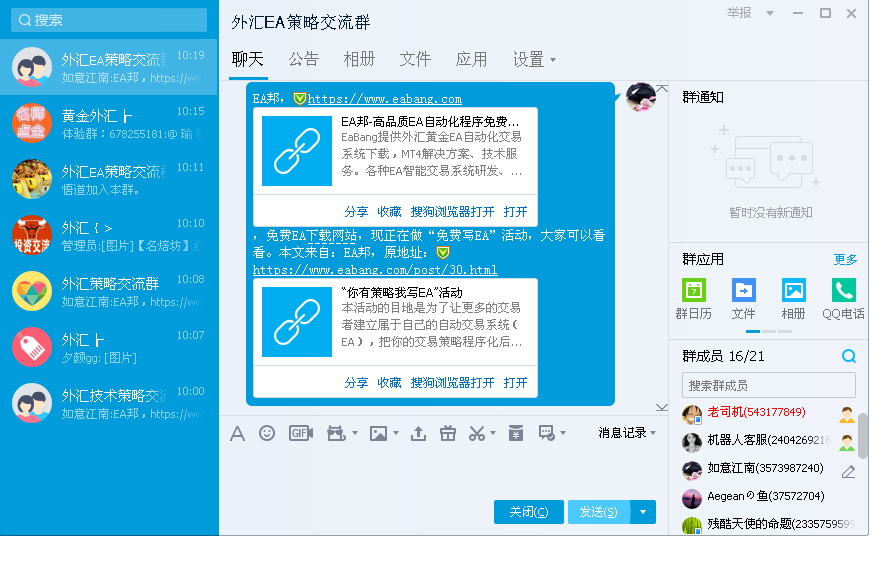Screen dimensions: 890x576
Task: Click 分享 on the EA邦 link card
Action: click(356, 212)
